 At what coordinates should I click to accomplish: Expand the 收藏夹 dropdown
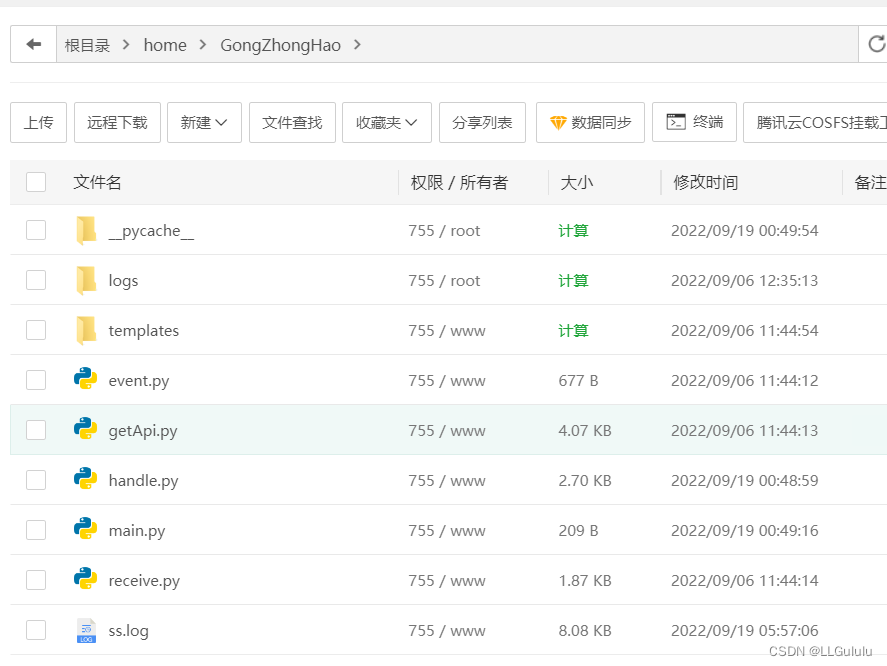tap(387, 122)
